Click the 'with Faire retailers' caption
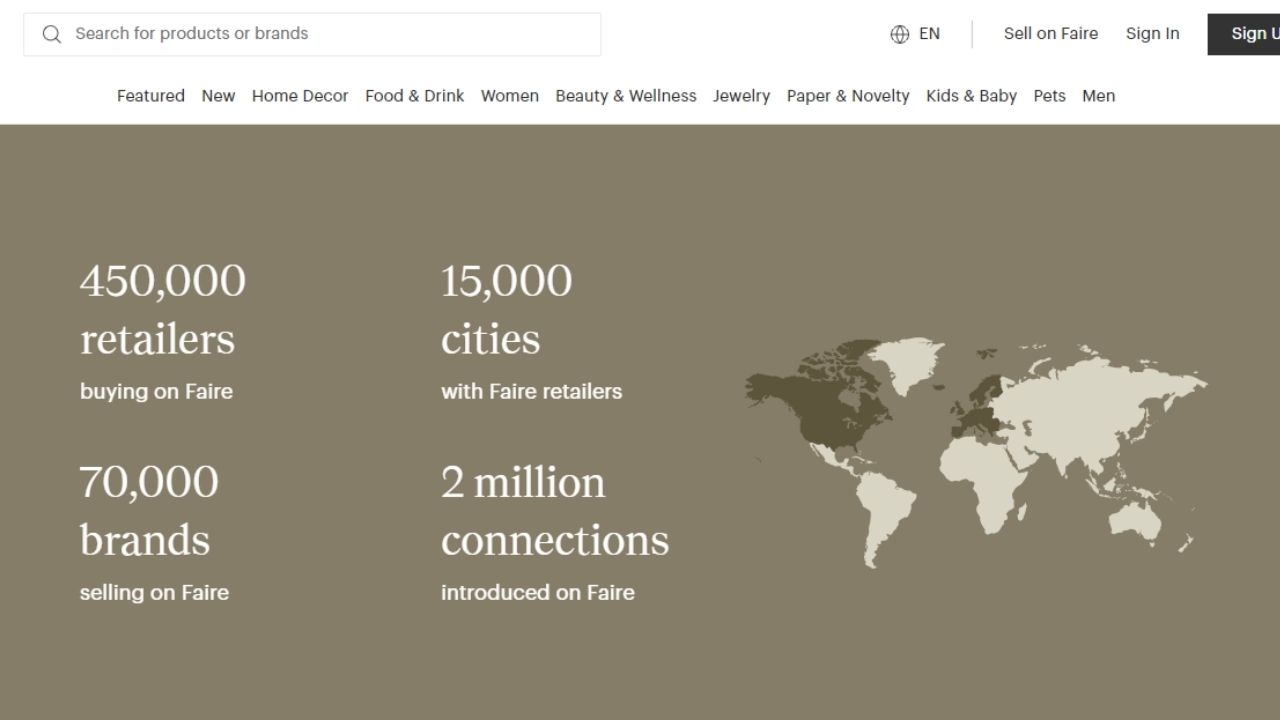1280x720 pixels. [x=531, y=391]
